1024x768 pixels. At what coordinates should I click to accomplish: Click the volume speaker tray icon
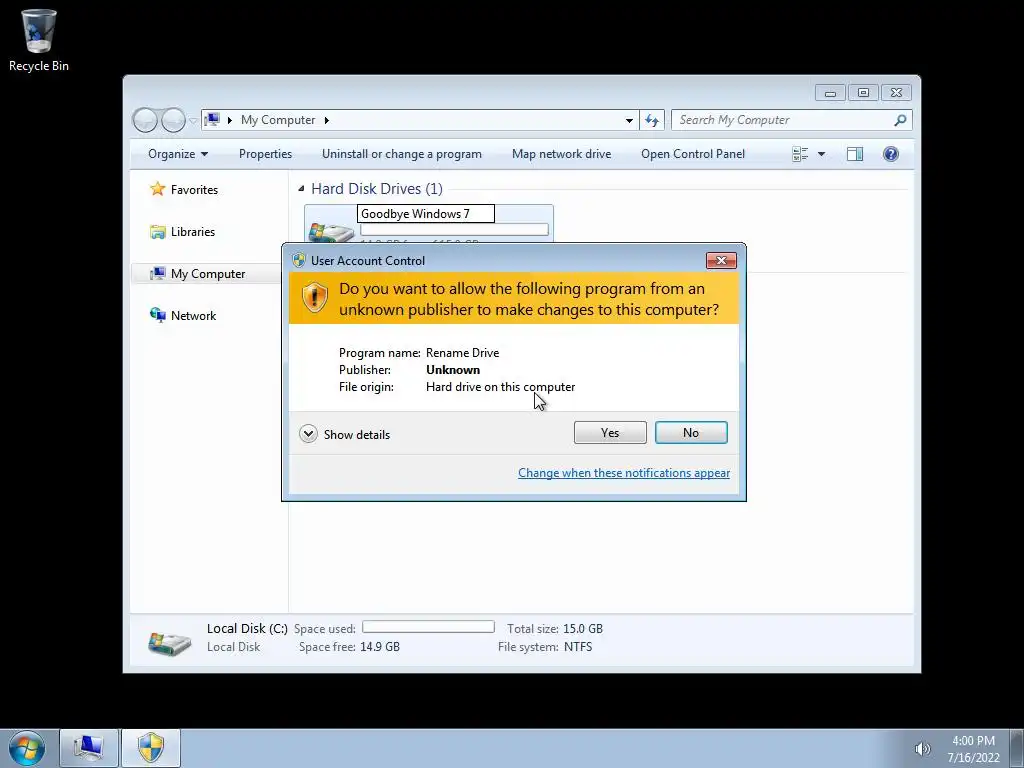pyautogui.click(x=922, y=749)
